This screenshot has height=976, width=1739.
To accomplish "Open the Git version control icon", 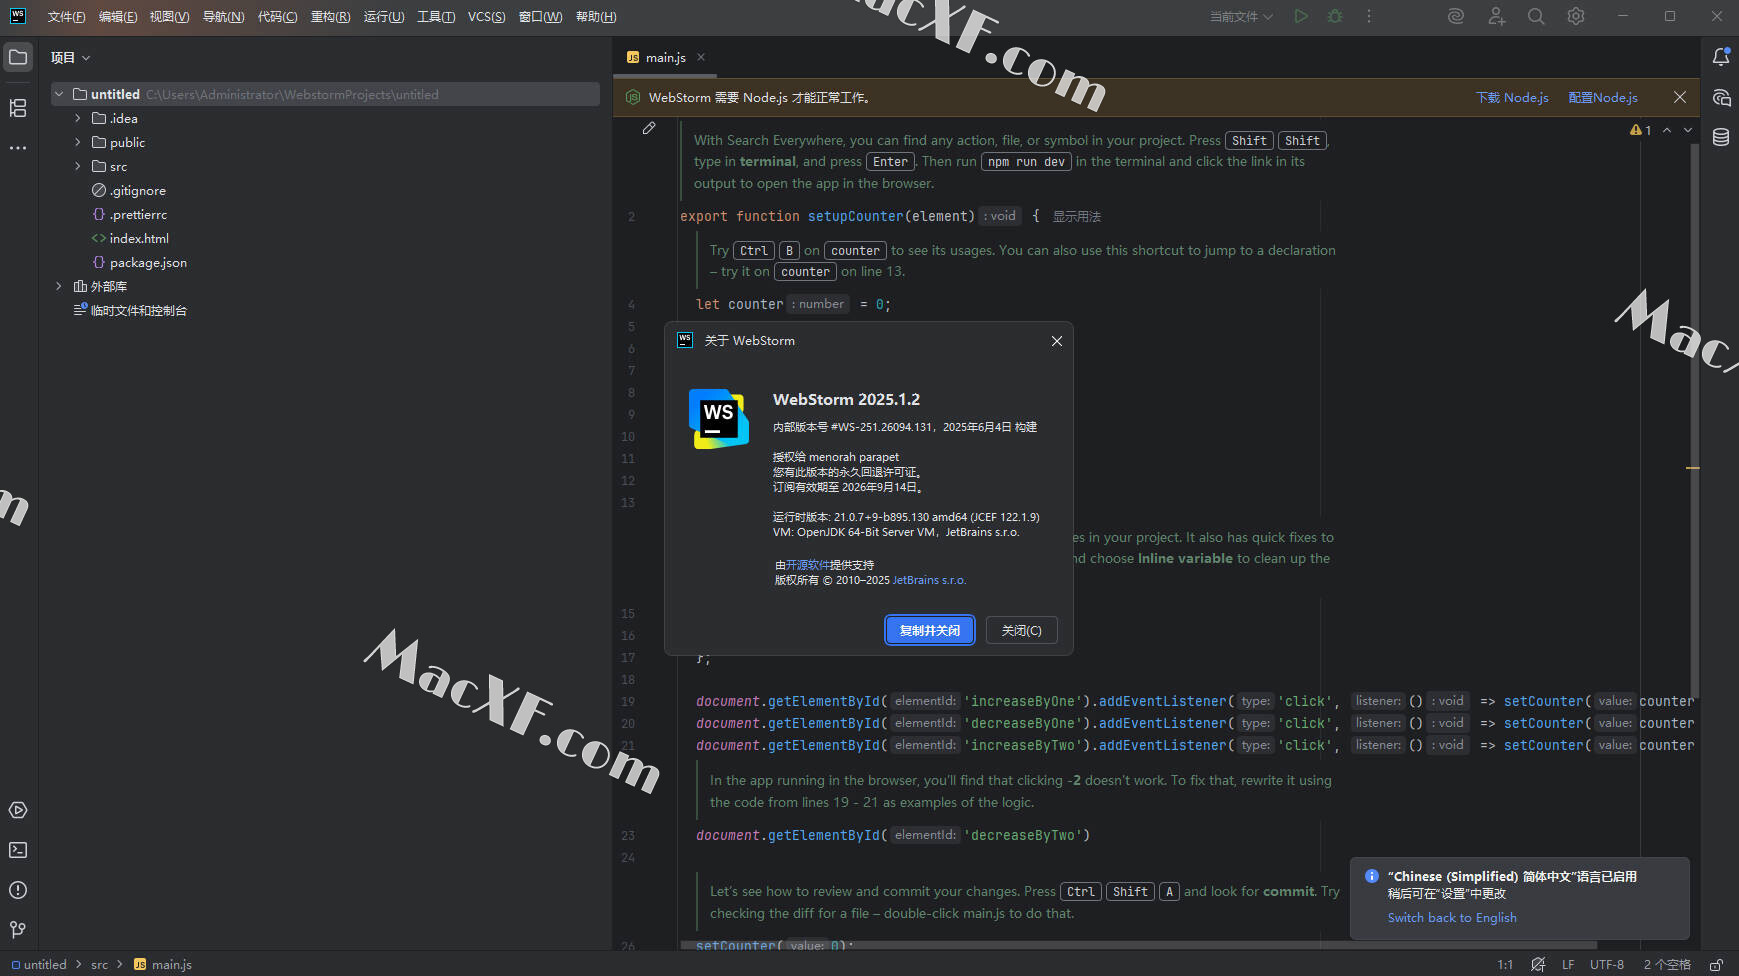I will (18, 930).
